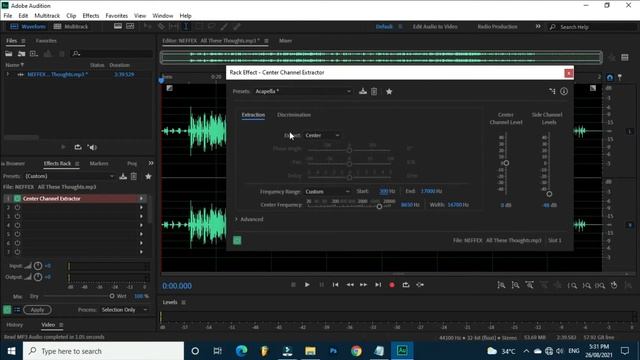
Task: Switch to the Discrimination tab
Action: click(294, 115)
